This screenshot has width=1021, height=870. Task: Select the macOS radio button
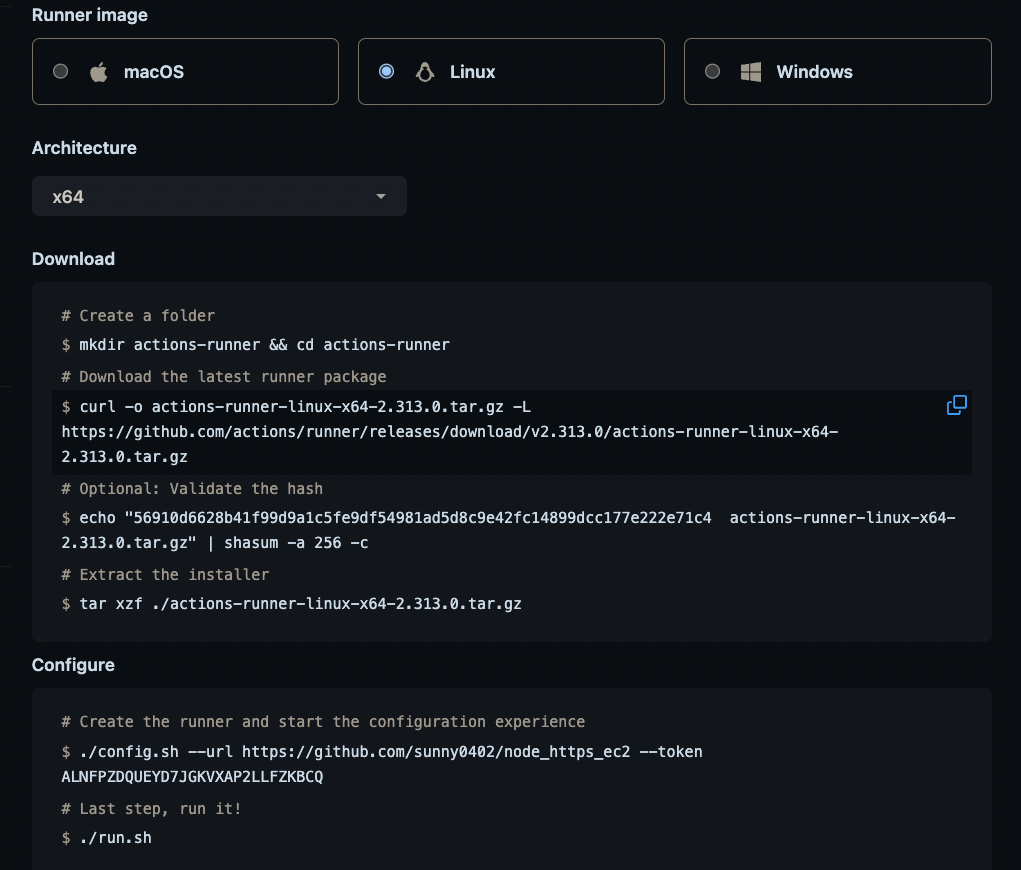[59, 71]
